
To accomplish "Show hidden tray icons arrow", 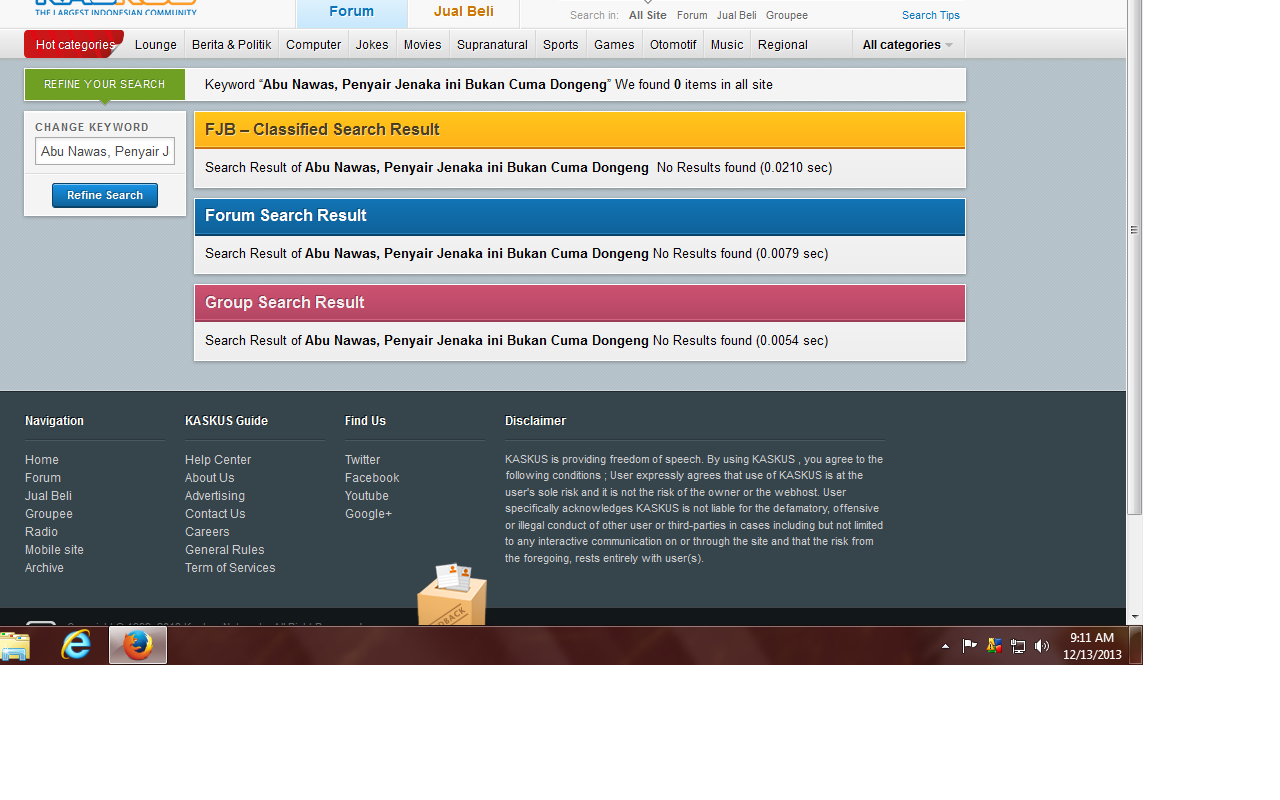I will [945, 646].
